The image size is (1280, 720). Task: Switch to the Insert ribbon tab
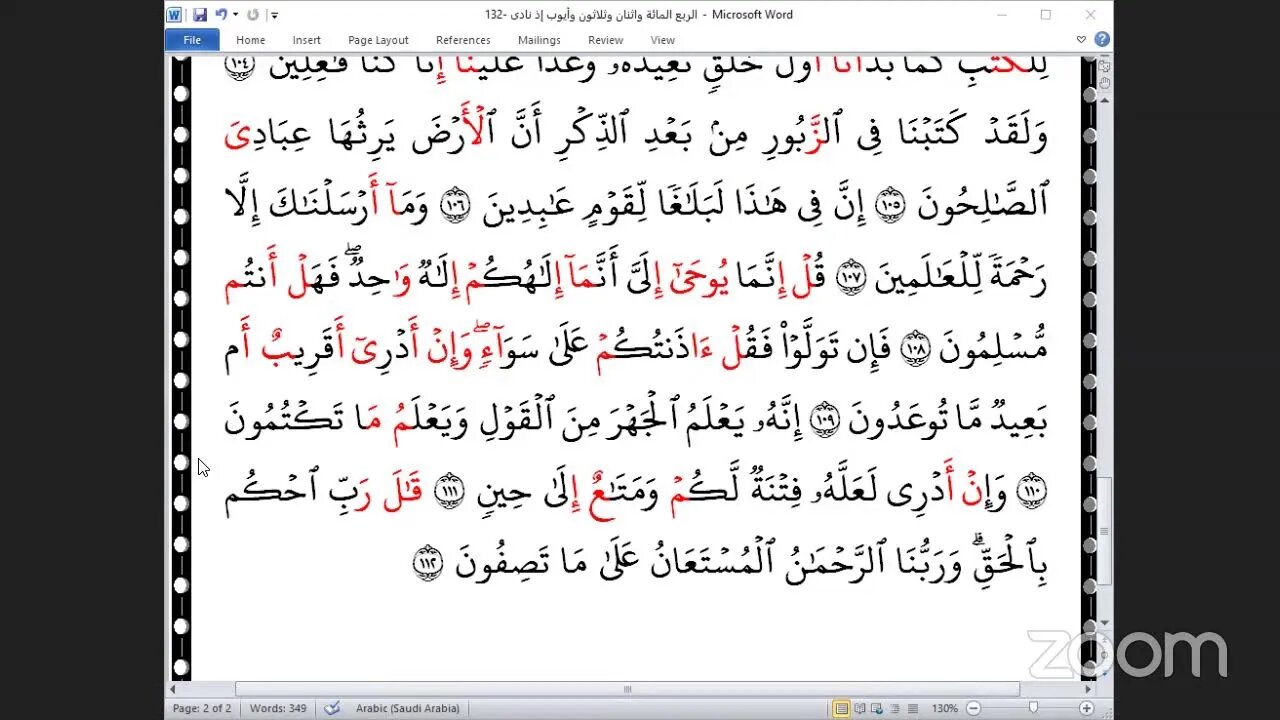tap(307, 40)
